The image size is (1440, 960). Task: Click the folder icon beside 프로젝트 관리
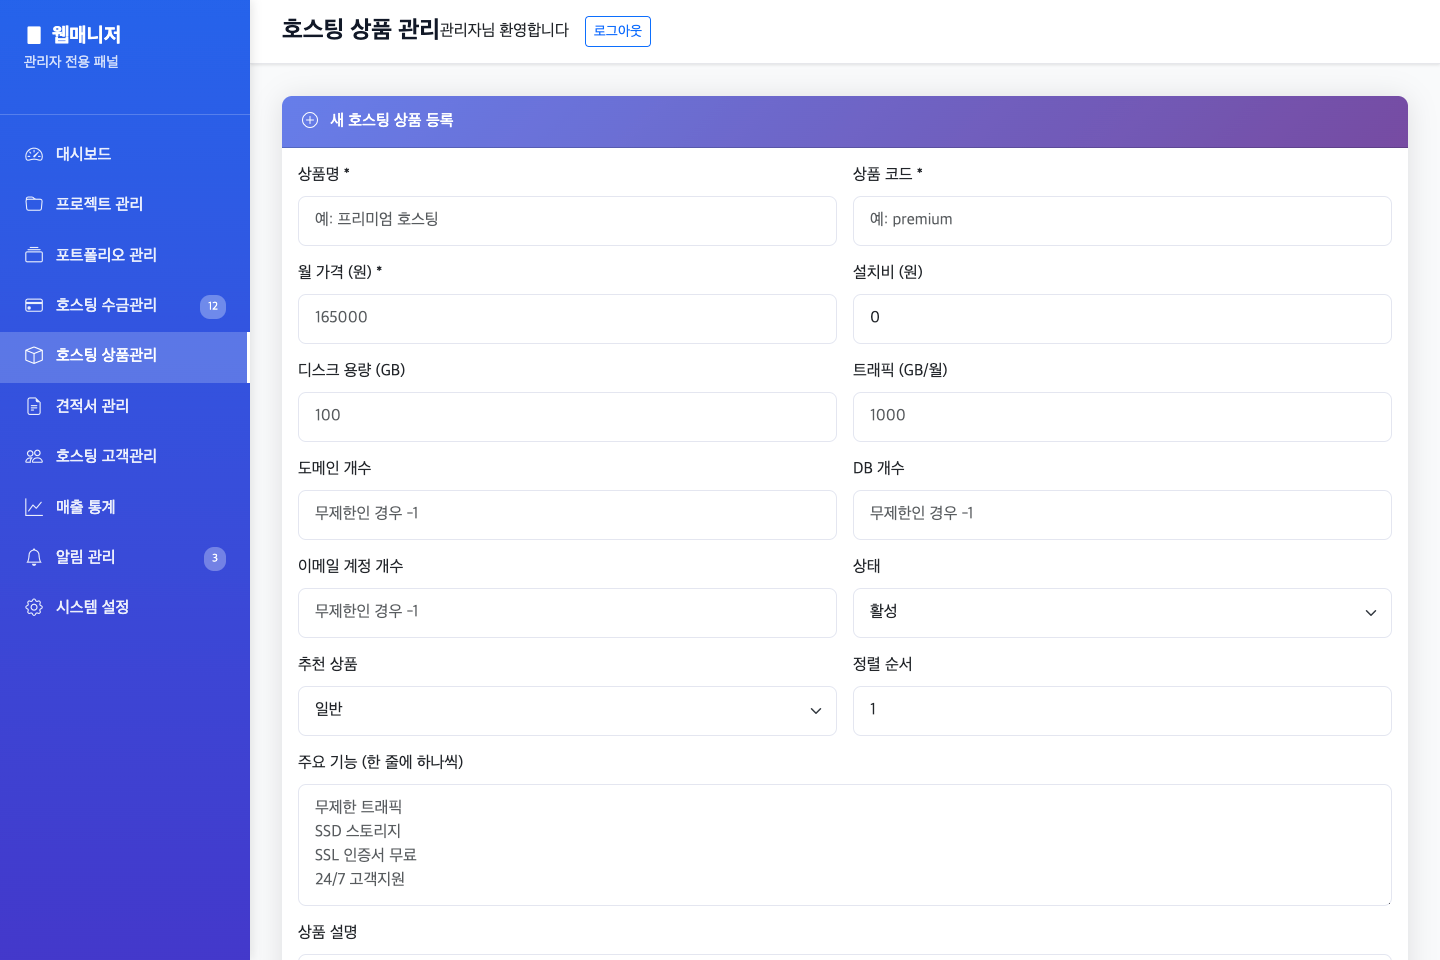click(34, 204)
